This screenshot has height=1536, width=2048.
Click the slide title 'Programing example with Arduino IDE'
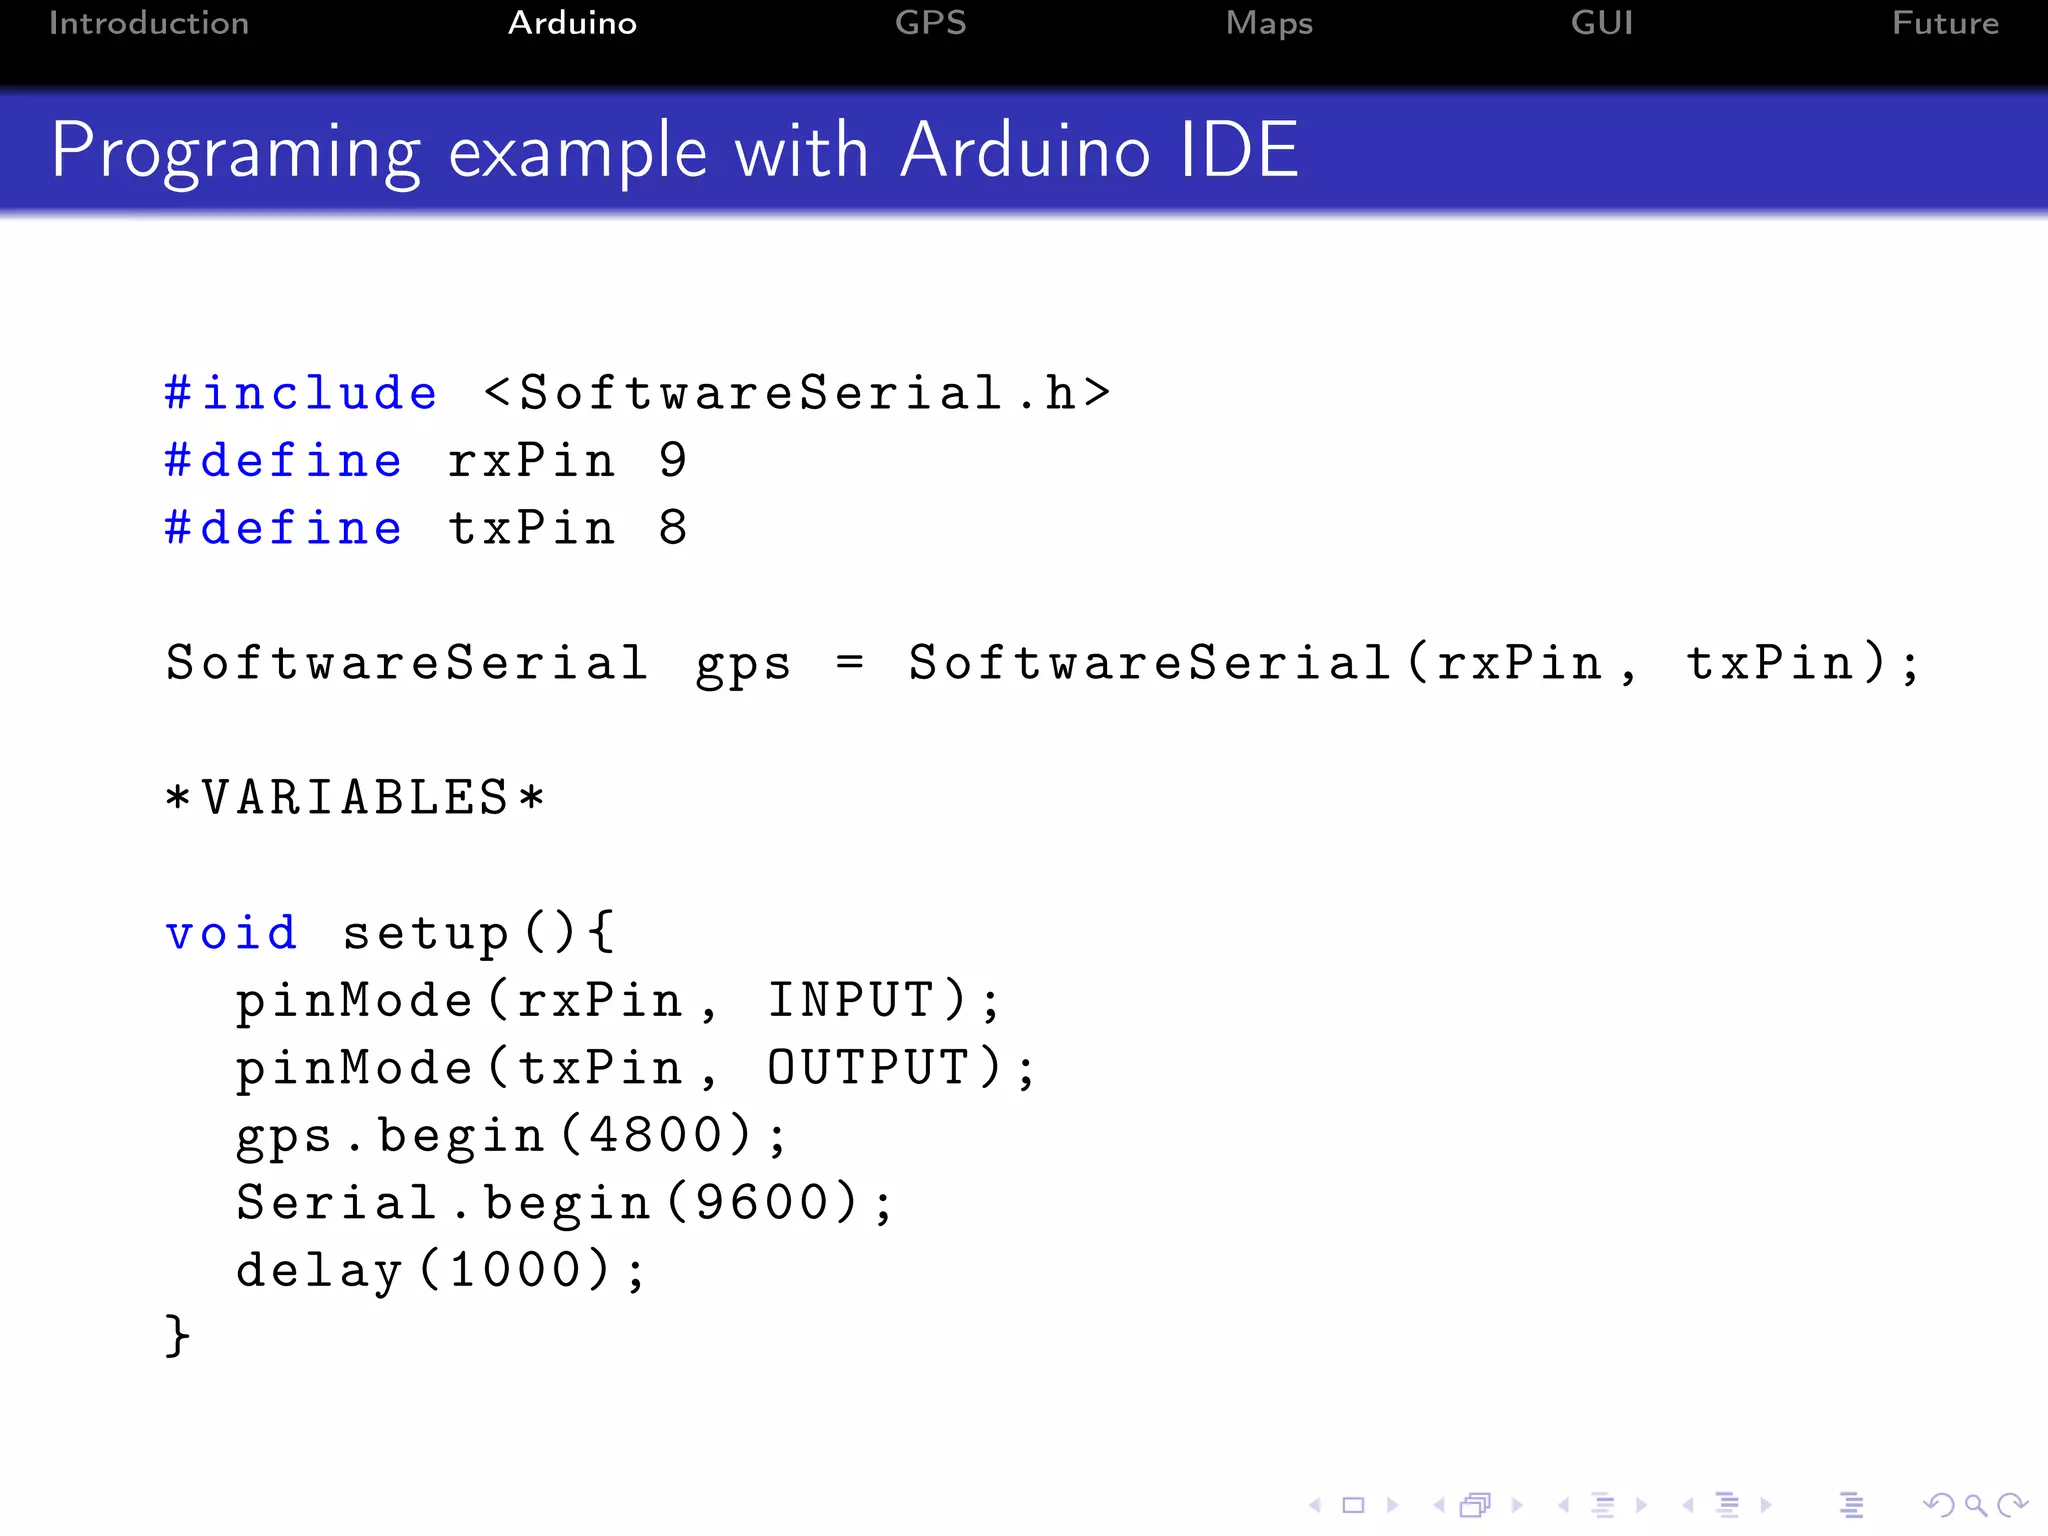pos(675,150)
